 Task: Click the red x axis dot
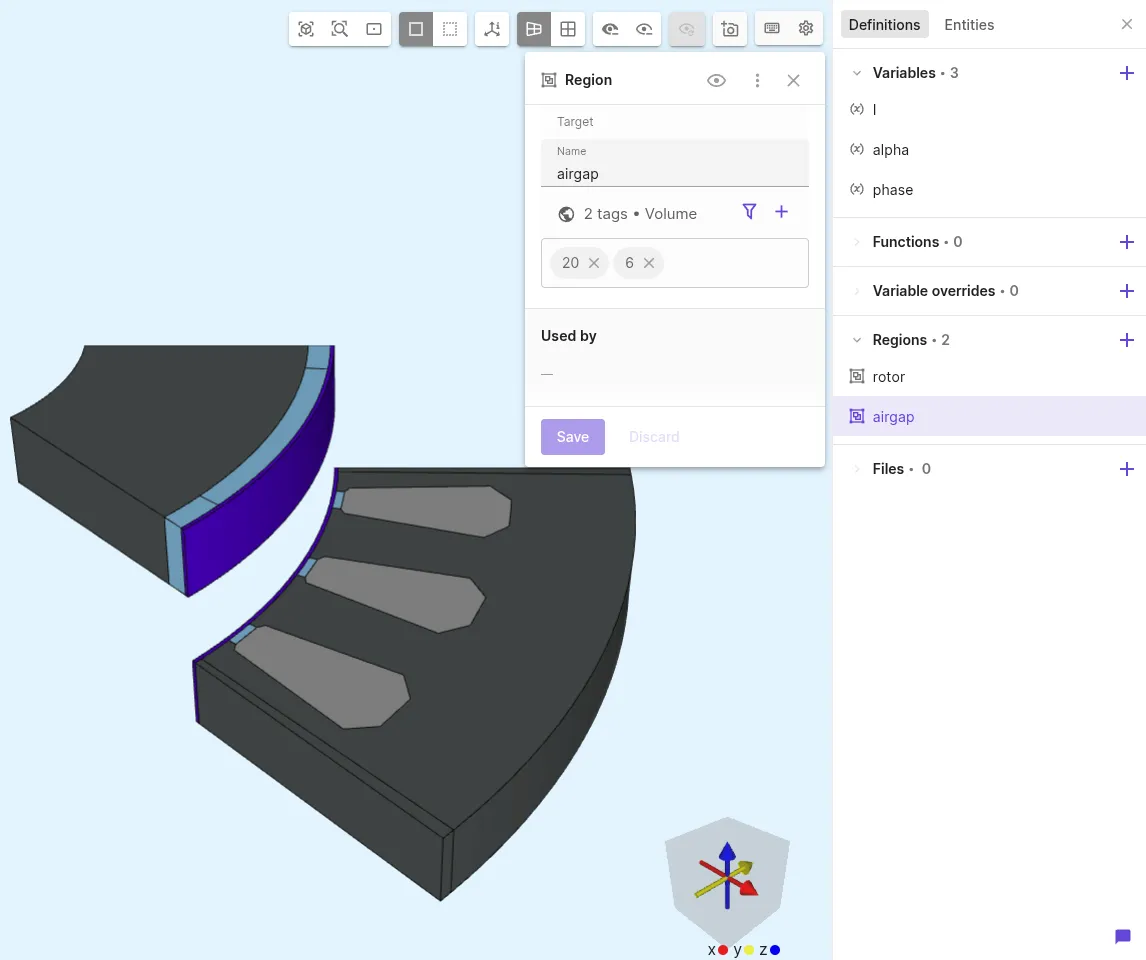(723, 950)
